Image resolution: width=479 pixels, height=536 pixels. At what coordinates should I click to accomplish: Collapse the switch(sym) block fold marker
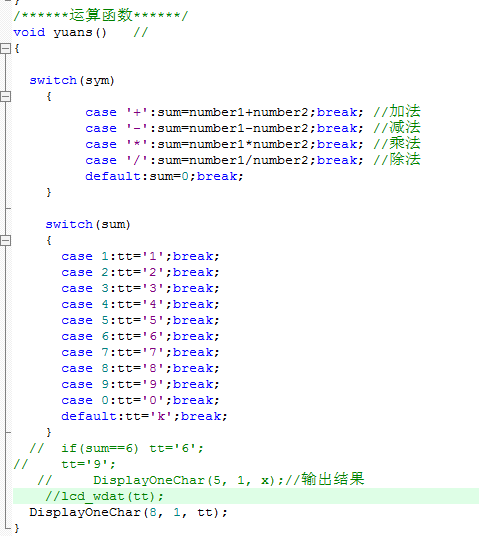5,97
